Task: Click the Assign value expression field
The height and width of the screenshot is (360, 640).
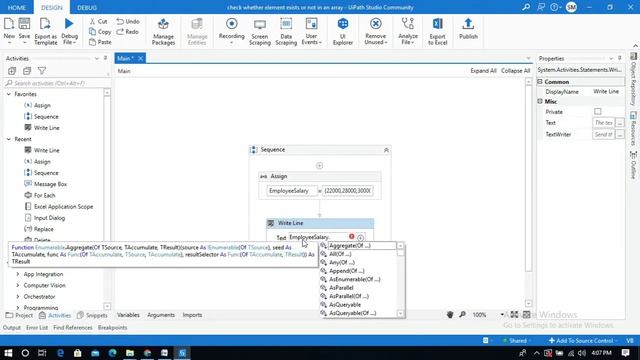Action: [x=347, y=191]
